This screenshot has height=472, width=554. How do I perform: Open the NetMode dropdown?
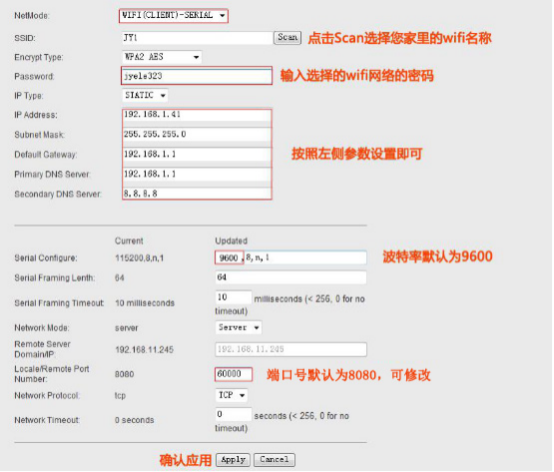(x=173, y=16)
